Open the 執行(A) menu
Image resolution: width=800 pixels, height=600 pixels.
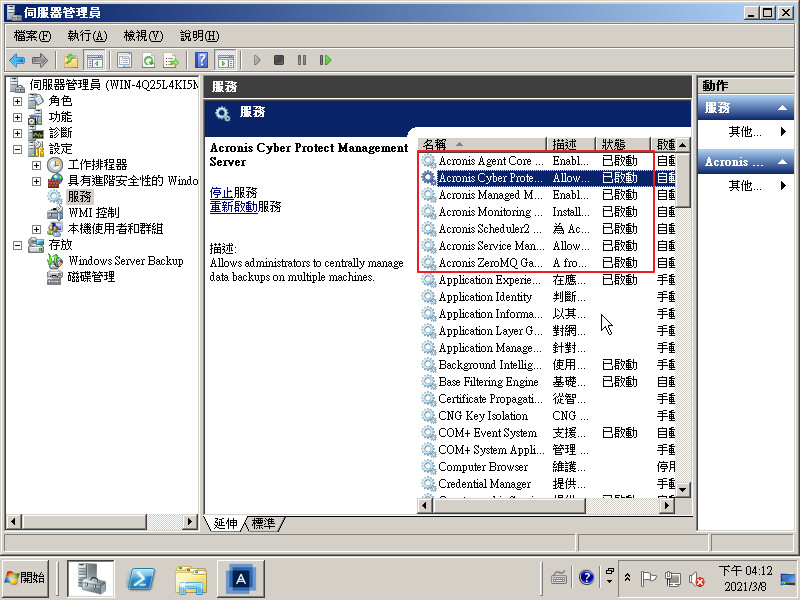point(87,36)
